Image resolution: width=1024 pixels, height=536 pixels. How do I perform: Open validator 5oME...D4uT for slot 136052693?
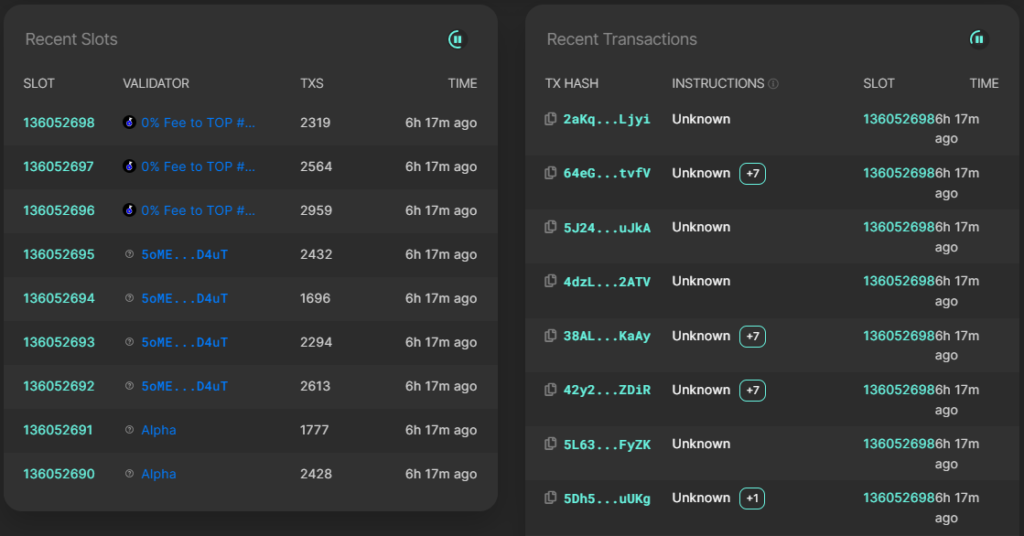[x=184, y=342]
